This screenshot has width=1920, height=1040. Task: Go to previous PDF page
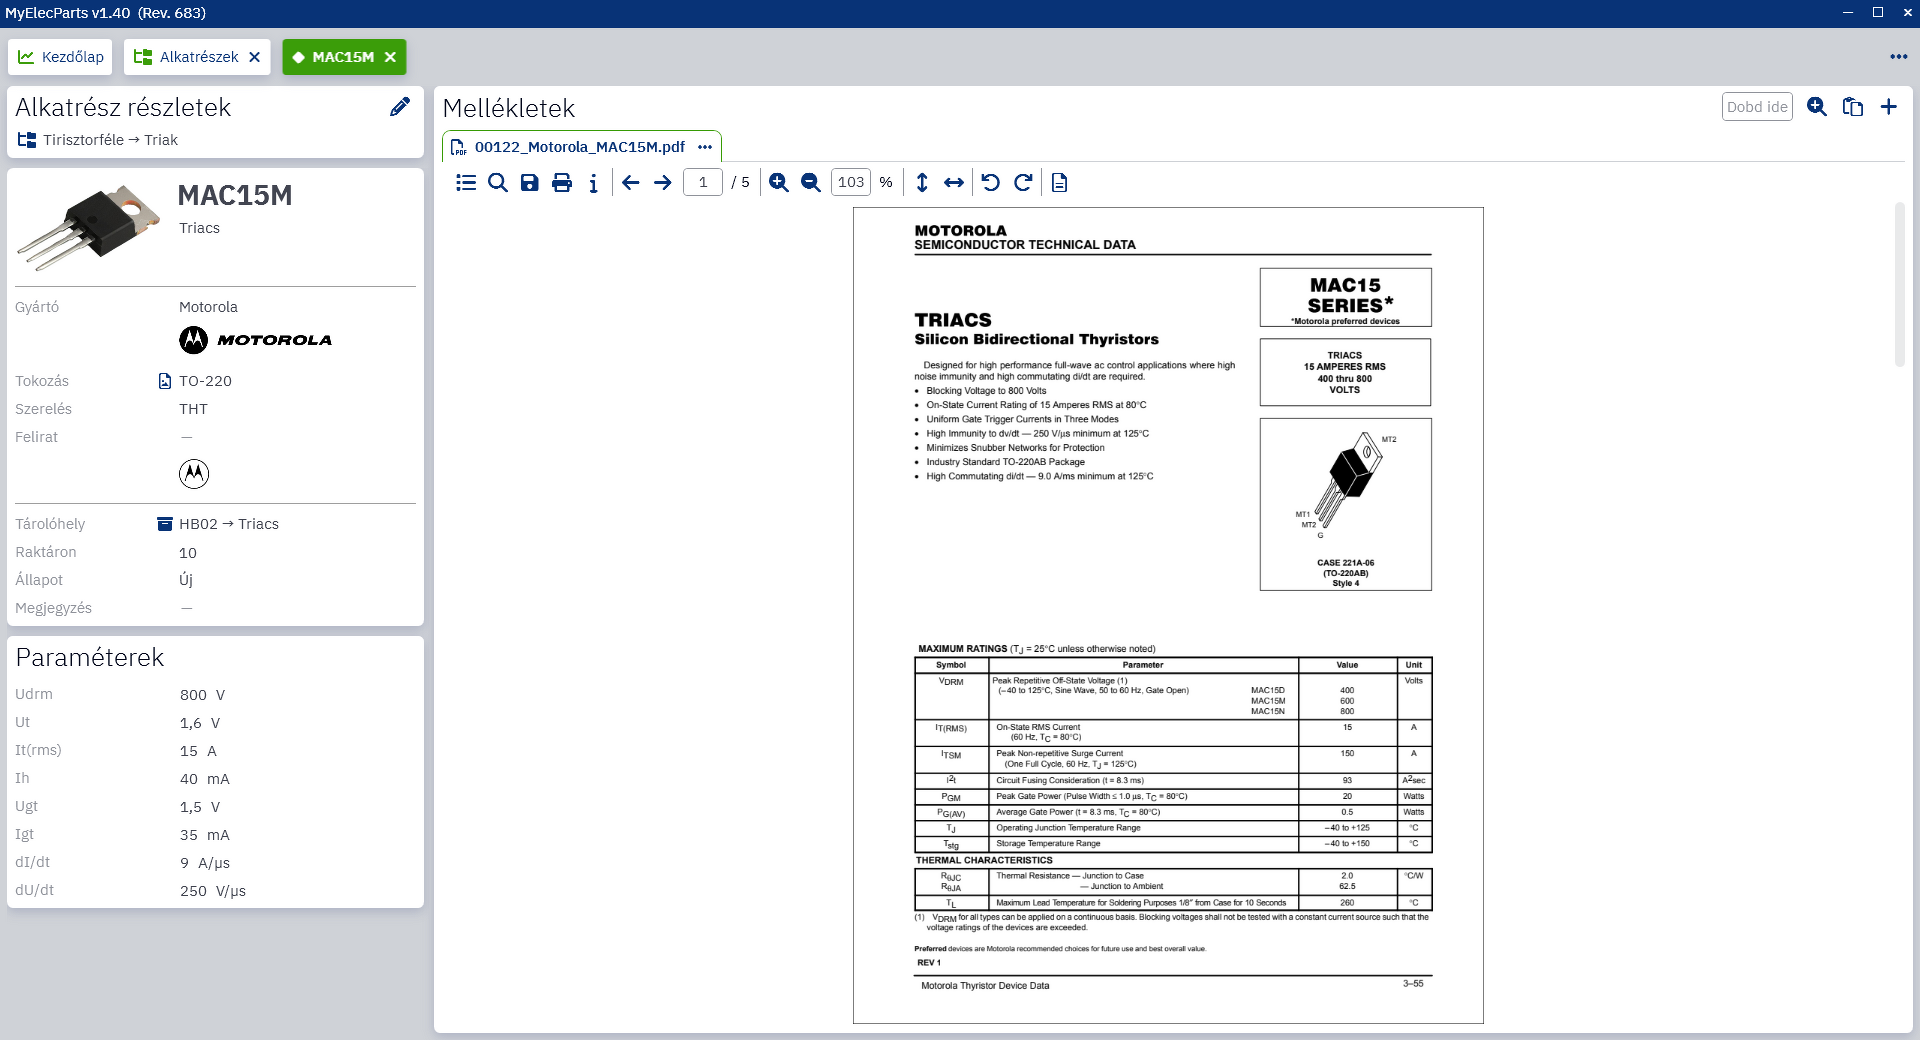631,182
